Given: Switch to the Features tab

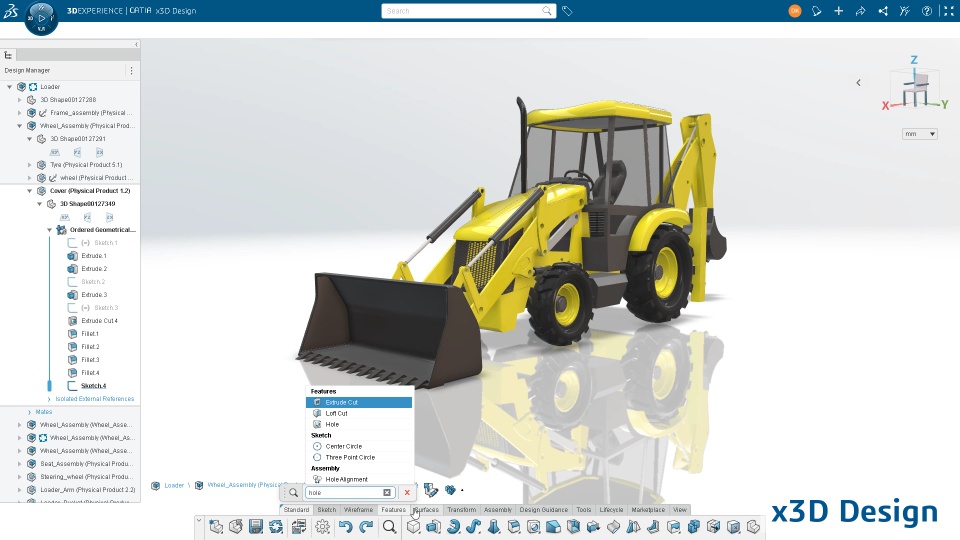Looking at the screenshot, I should [393, 509].
